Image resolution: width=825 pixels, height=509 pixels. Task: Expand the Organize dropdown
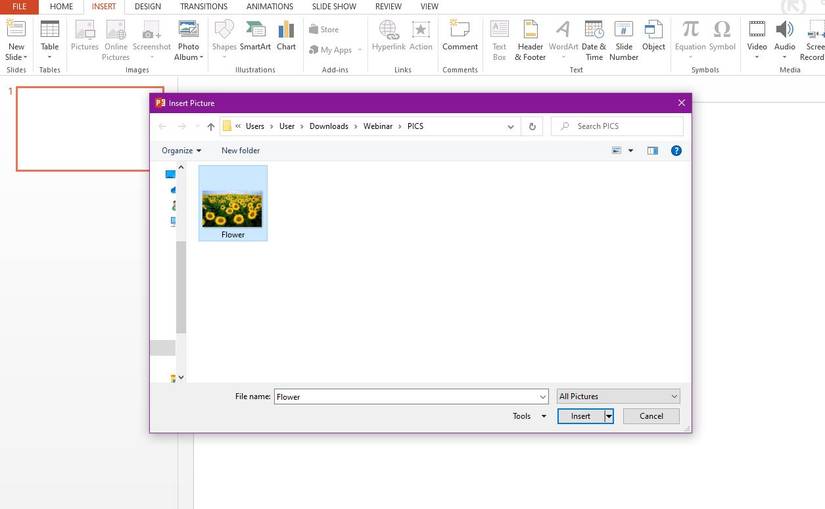tap(181, 151)
